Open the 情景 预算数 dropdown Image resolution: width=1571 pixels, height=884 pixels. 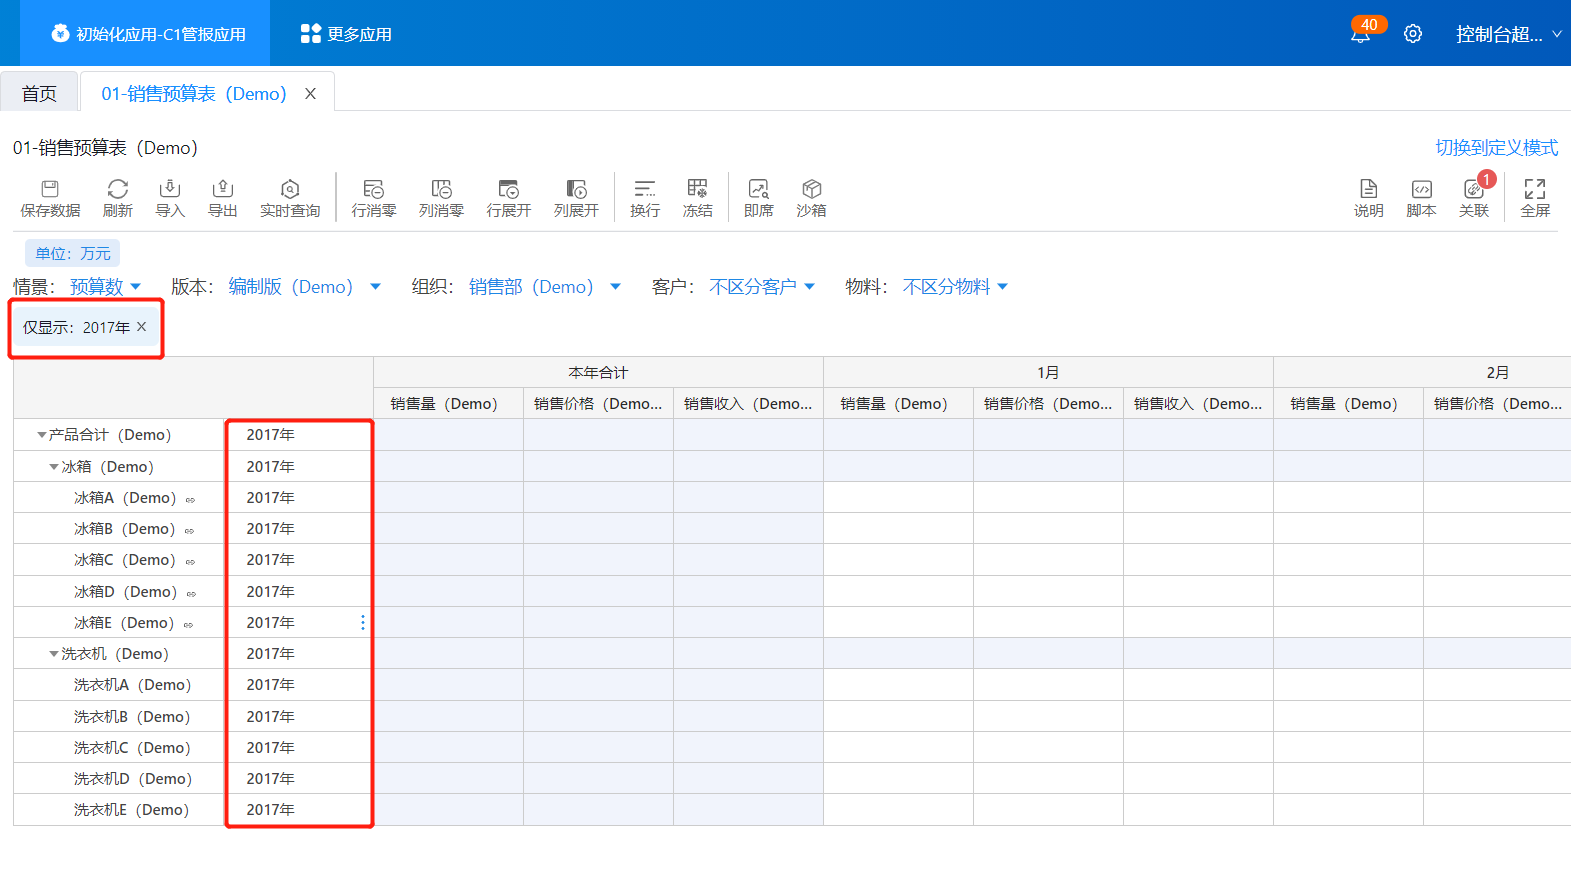(105, 287)
